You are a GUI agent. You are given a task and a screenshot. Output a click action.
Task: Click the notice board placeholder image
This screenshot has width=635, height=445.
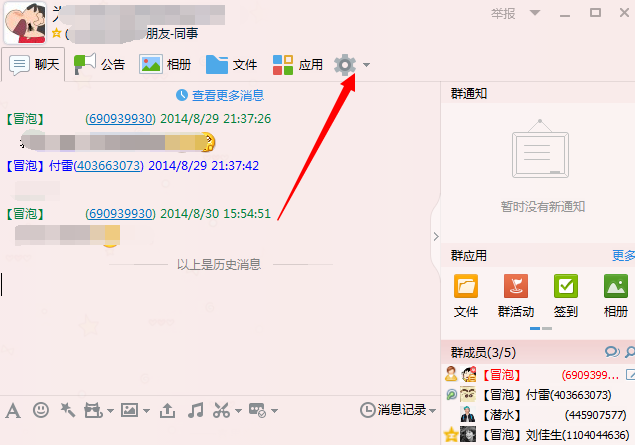[540, 149]
